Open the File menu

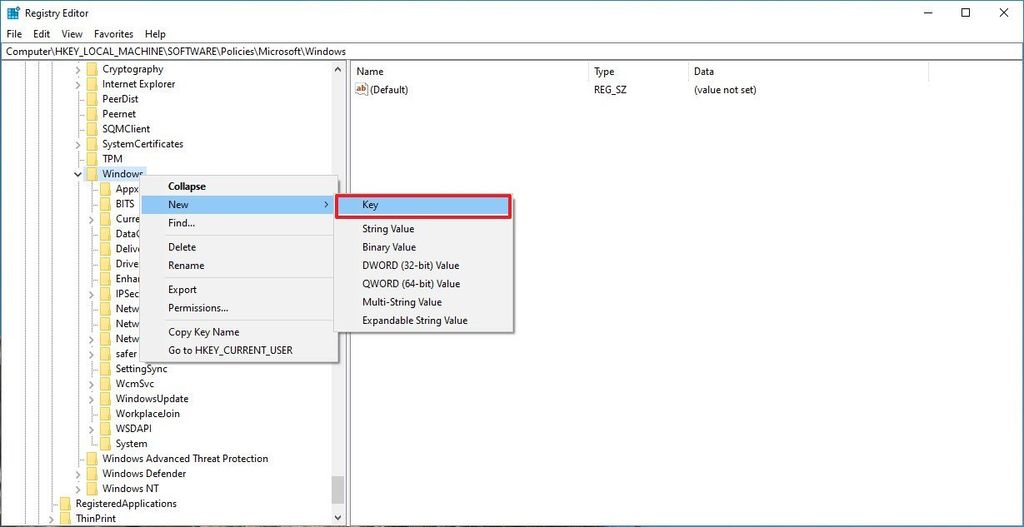pos(14,34)
